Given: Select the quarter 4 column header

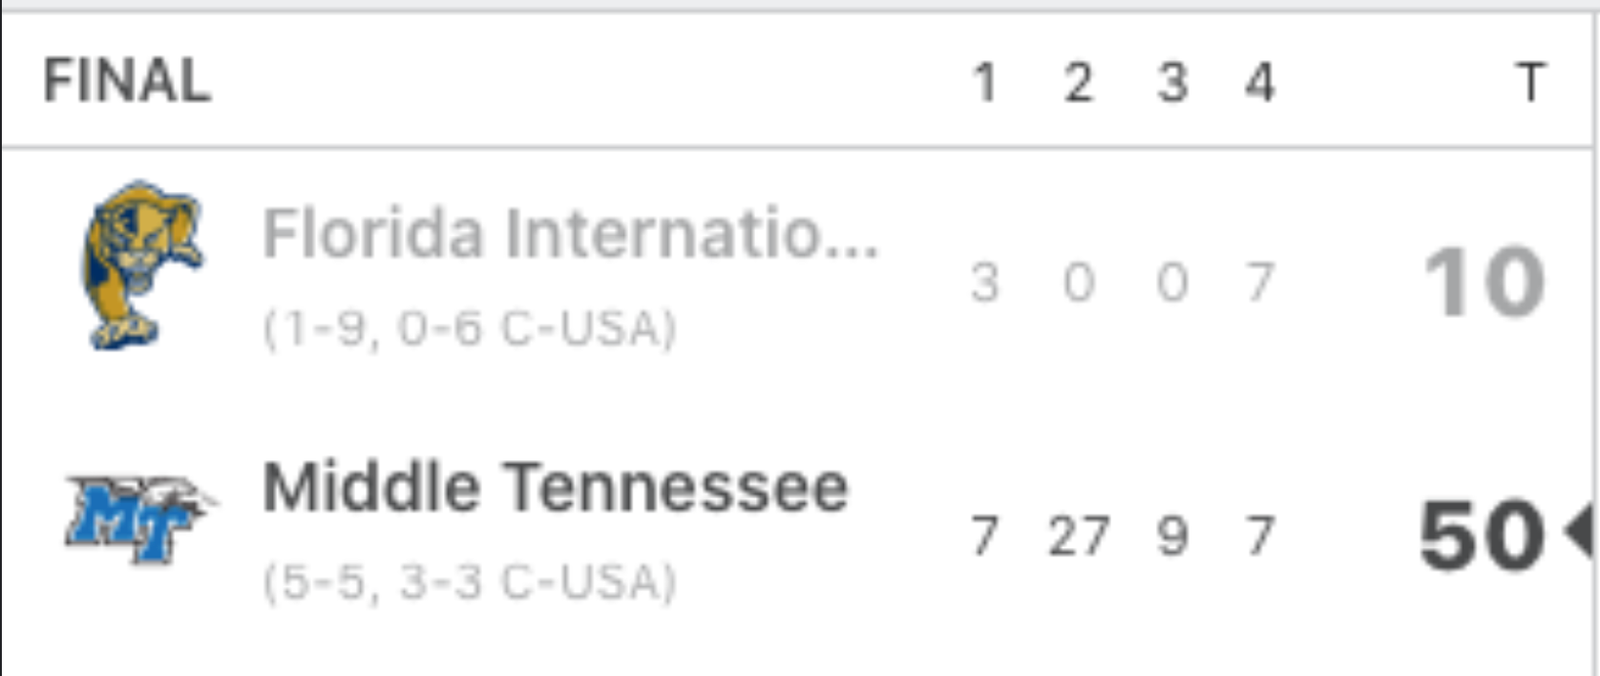Looking at the screenshot, I should click(1260, 83).
